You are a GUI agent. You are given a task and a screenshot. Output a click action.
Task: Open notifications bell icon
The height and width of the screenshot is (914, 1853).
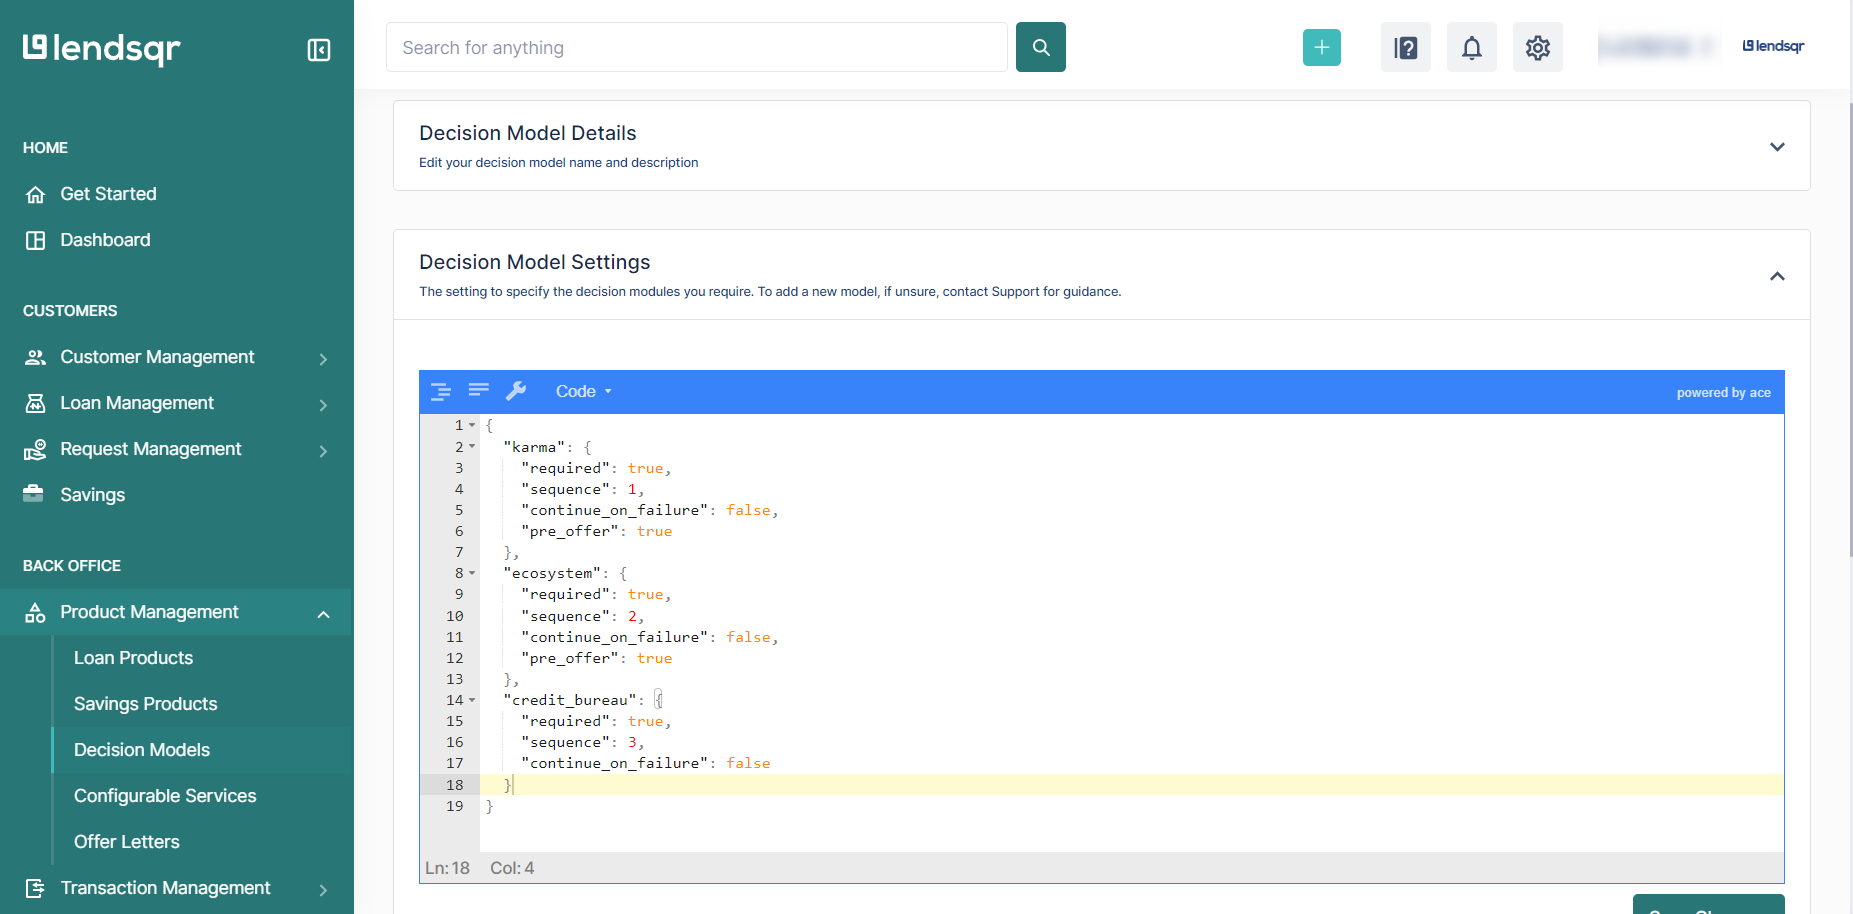pos(1472,47)
